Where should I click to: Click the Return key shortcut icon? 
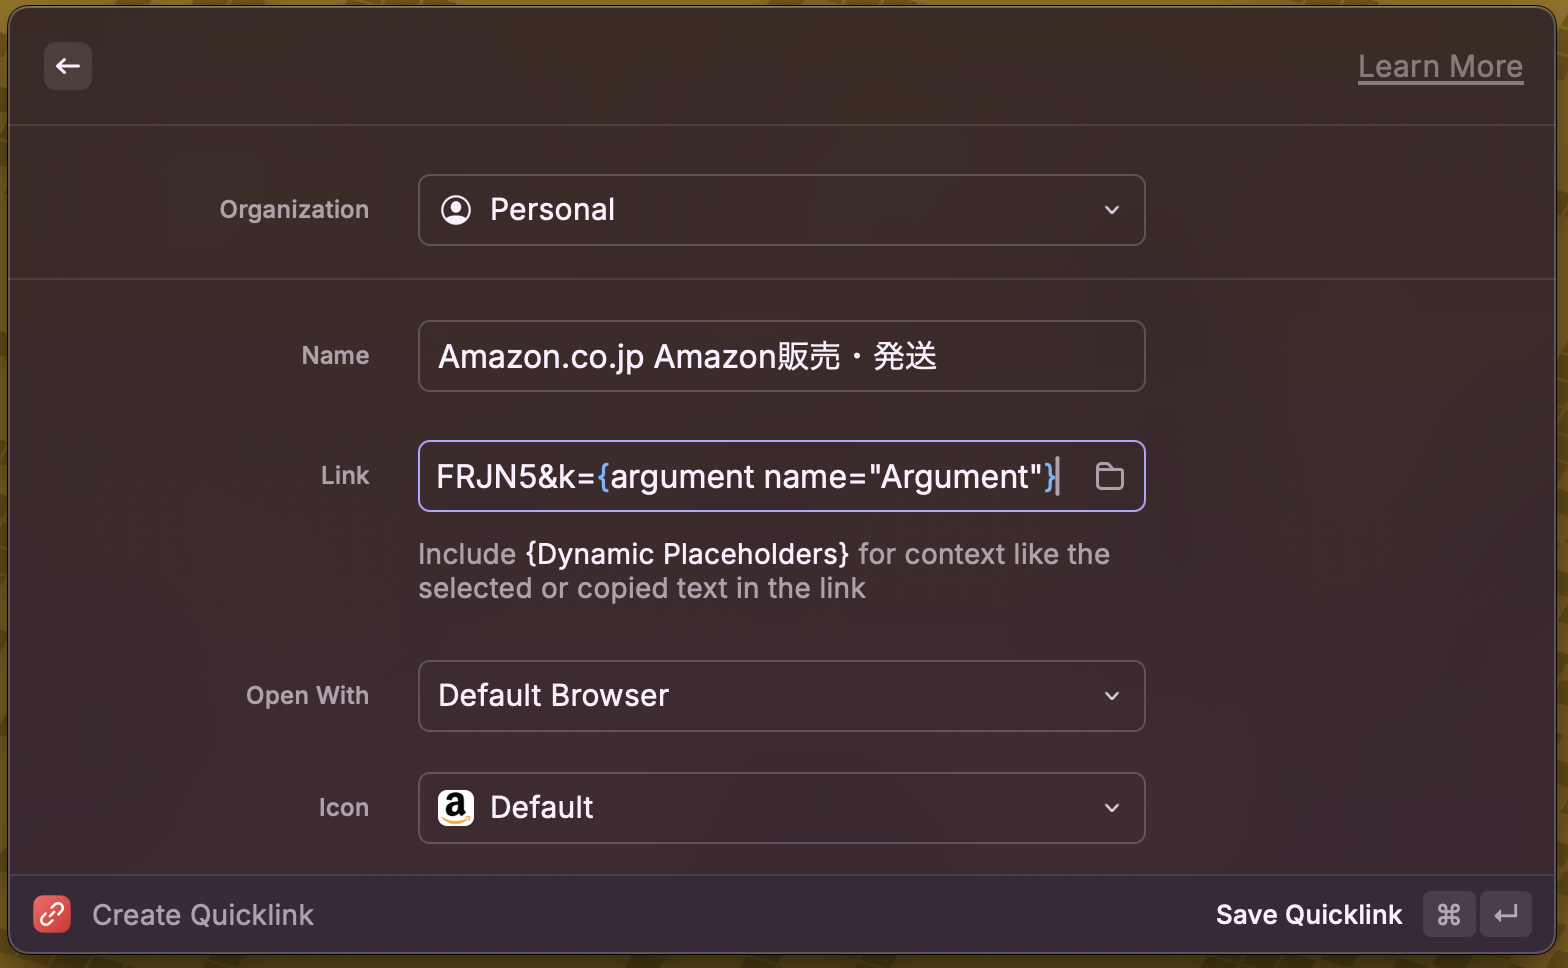click(x=1506, y=914)
